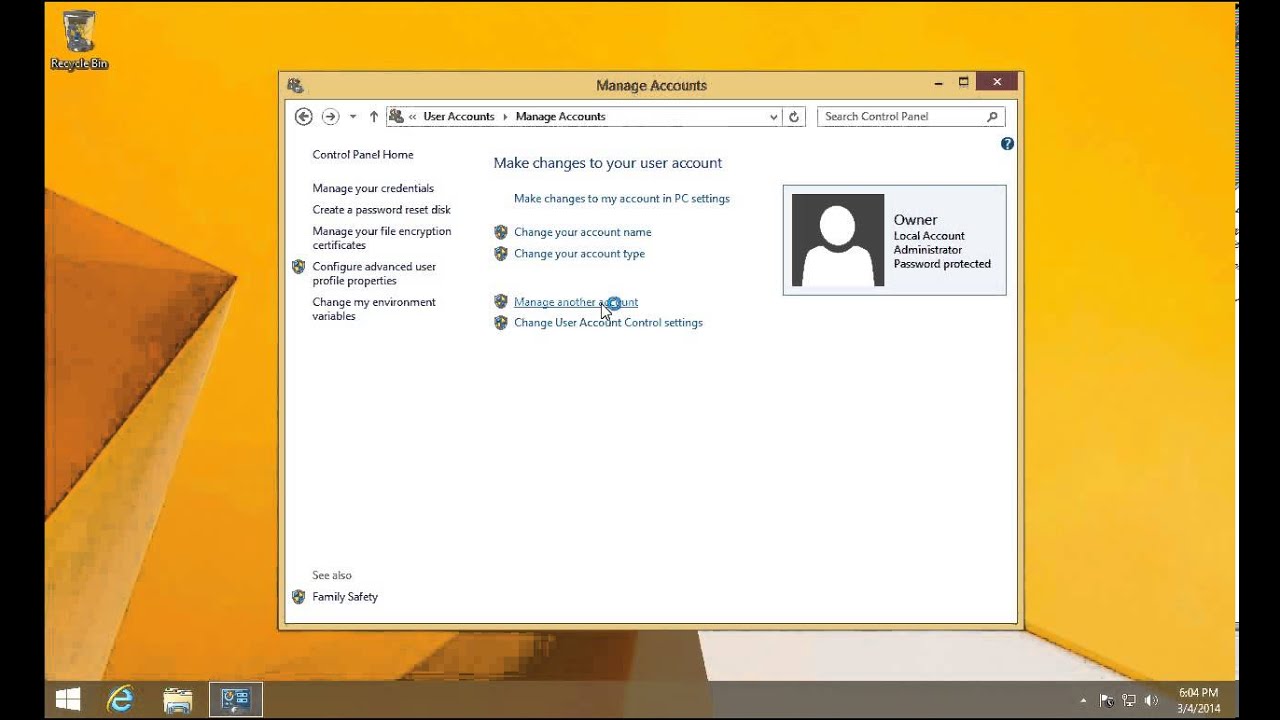
Task: Click the volume speaker tray icon
Action: 1151,701
